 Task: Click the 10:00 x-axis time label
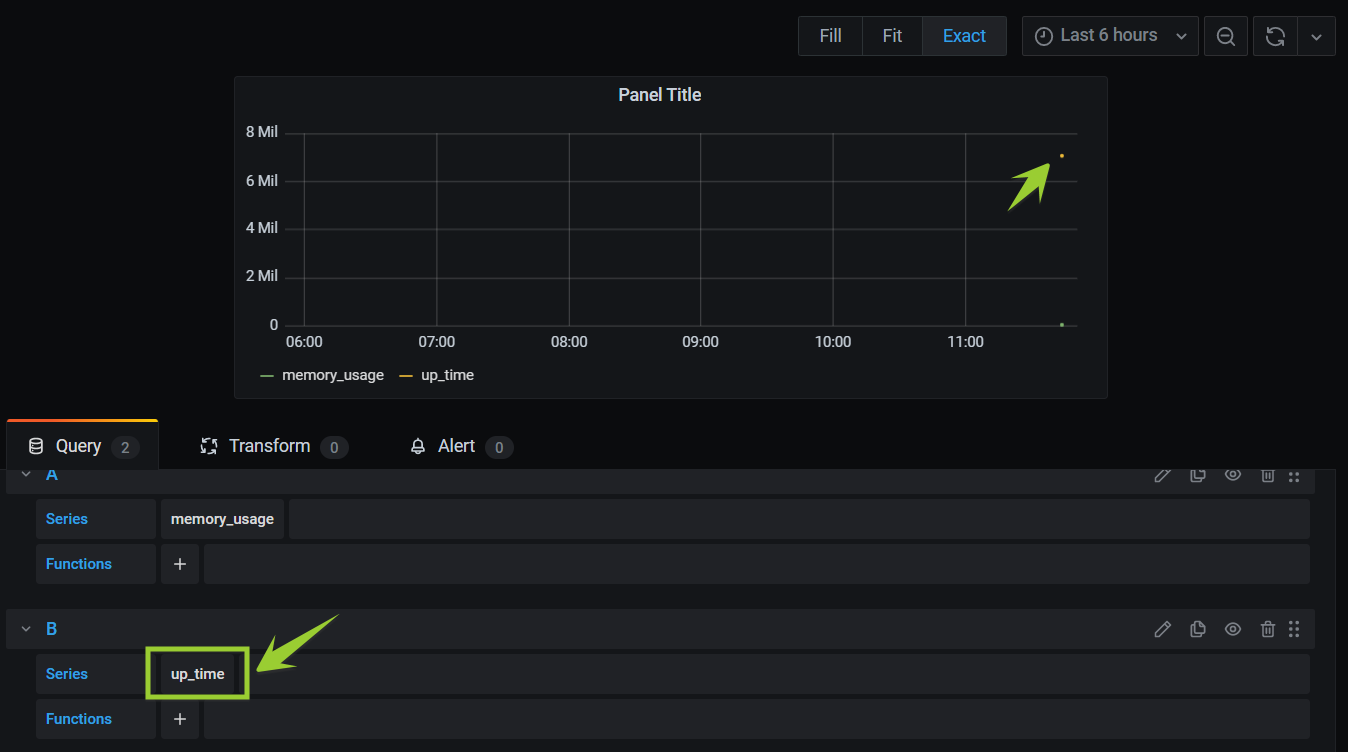pos(833,342)
